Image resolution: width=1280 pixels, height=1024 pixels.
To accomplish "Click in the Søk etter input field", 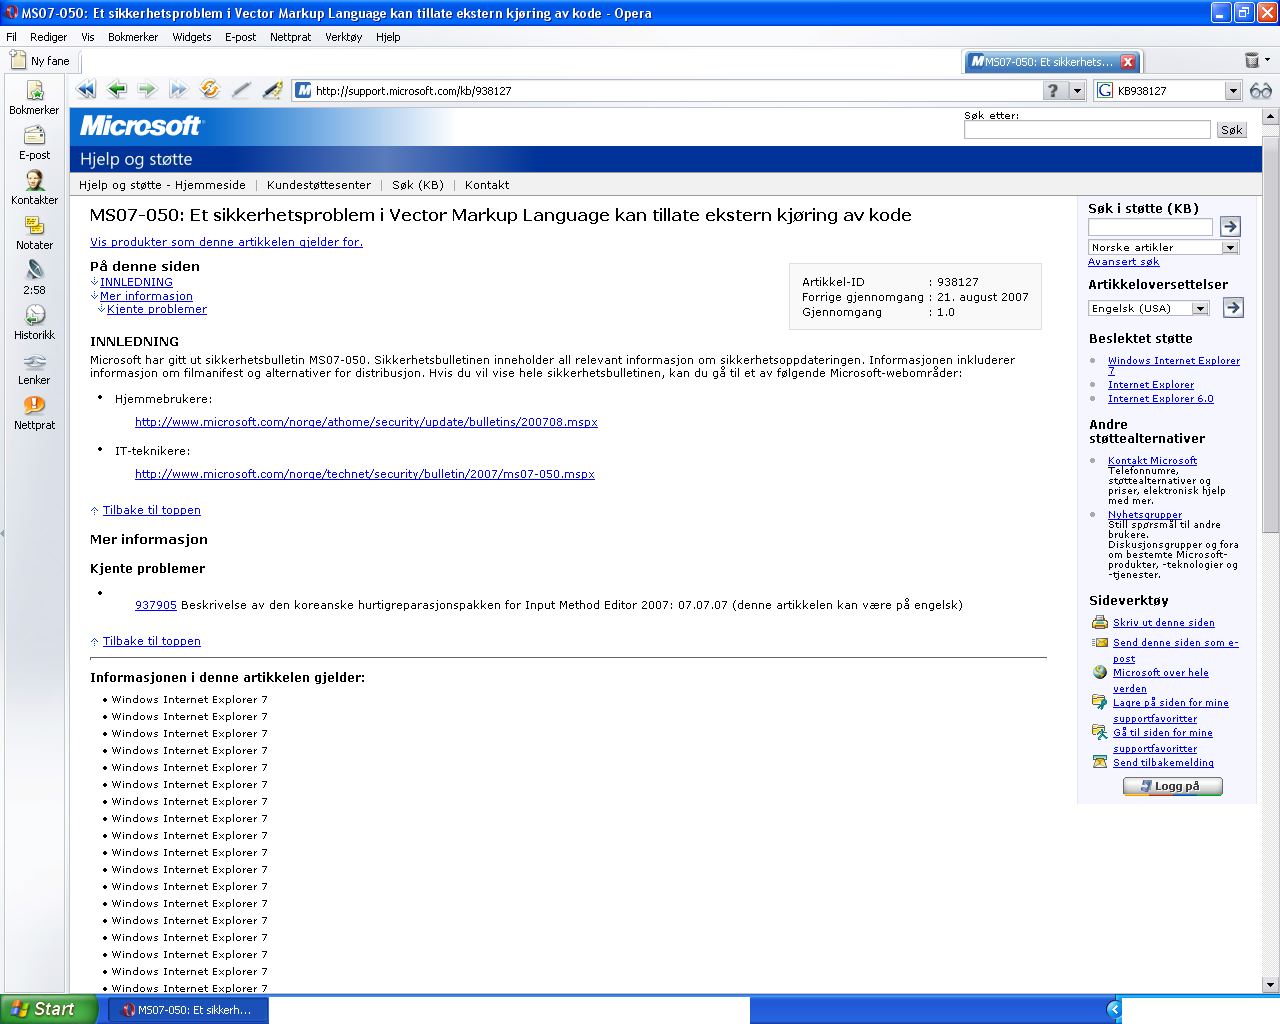I will click(x=1087, y=130).
